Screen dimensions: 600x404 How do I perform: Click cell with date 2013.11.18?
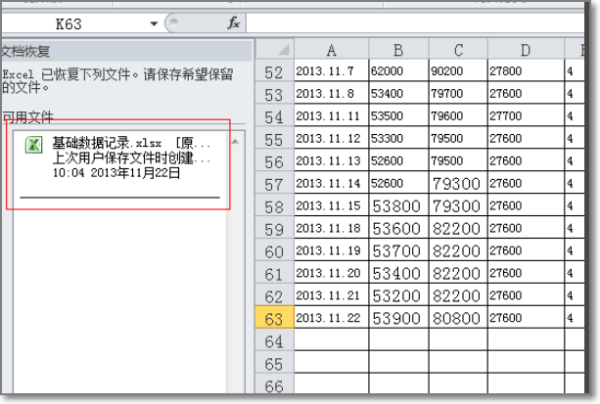click(331, 228)
